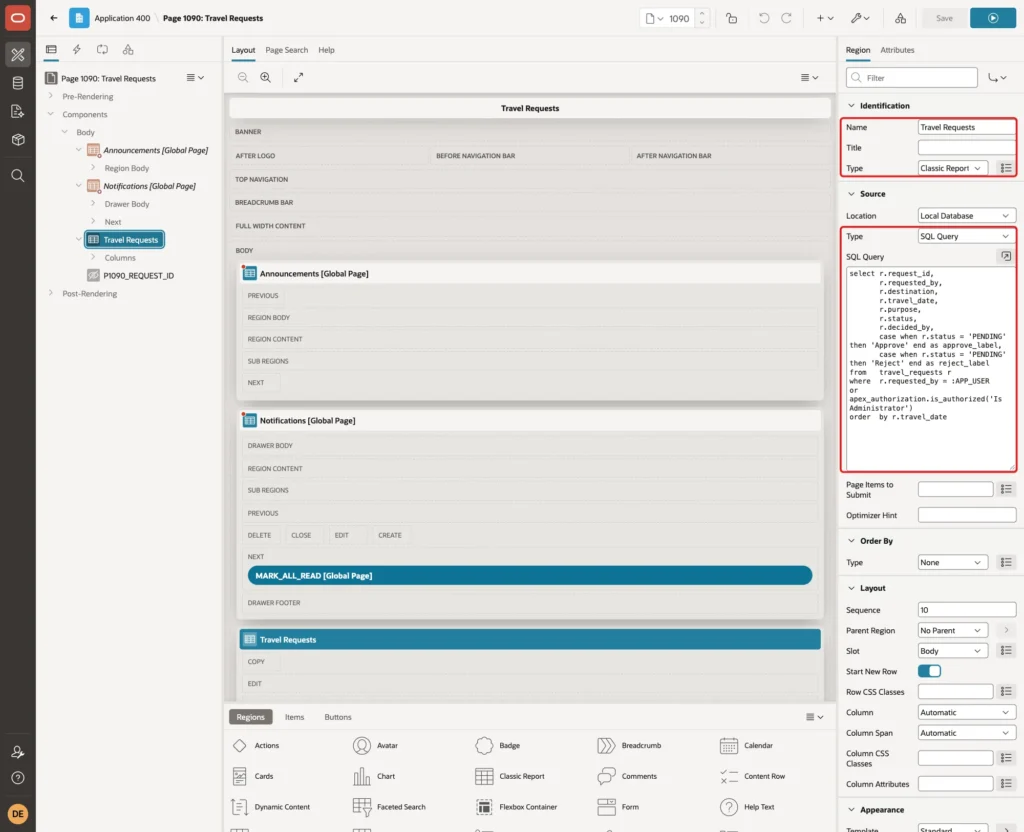
Task: Open layout display options menu
Action: [x=809, y=77]
